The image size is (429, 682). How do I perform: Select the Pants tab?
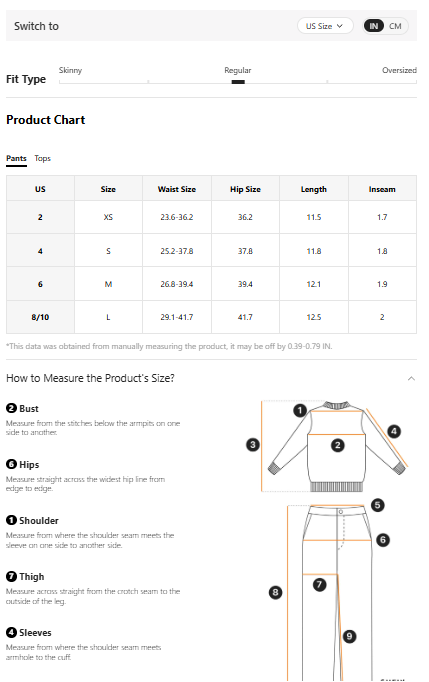pos(17,158)
